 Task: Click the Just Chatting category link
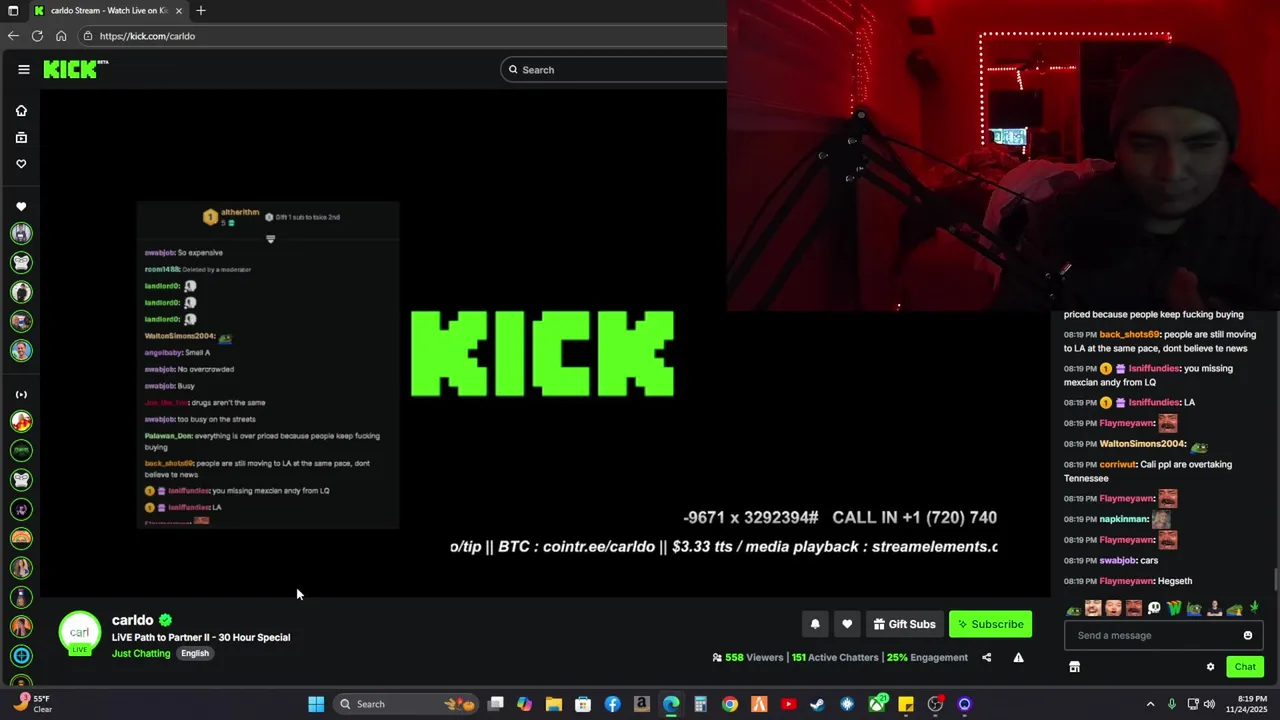[141, 653]
